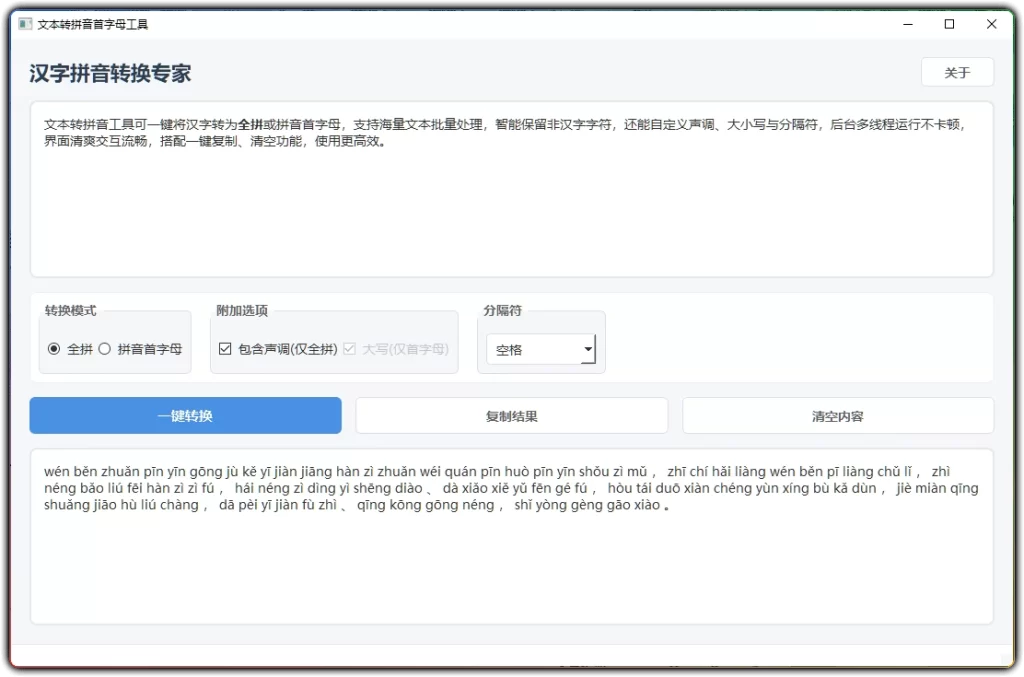
Task: Click the 一键转换 convert button
Action: tap(185, 415)
